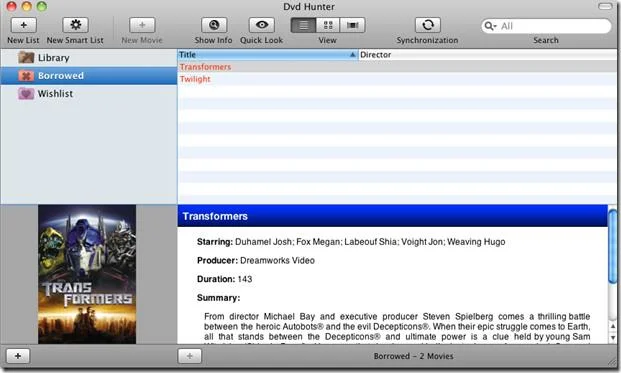621x373 pixels.
Task: Open the Wishlist list
Action: (x=89, y=94)
